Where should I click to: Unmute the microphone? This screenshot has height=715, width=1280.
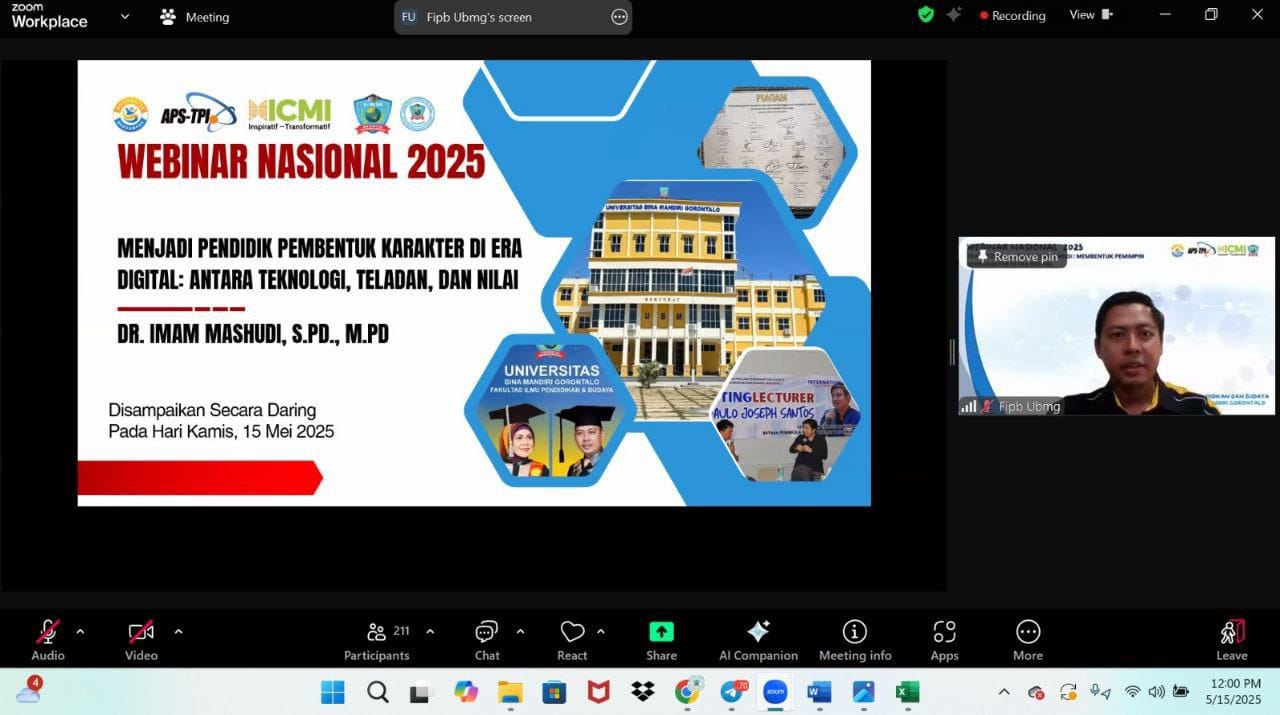pos(47,638)
